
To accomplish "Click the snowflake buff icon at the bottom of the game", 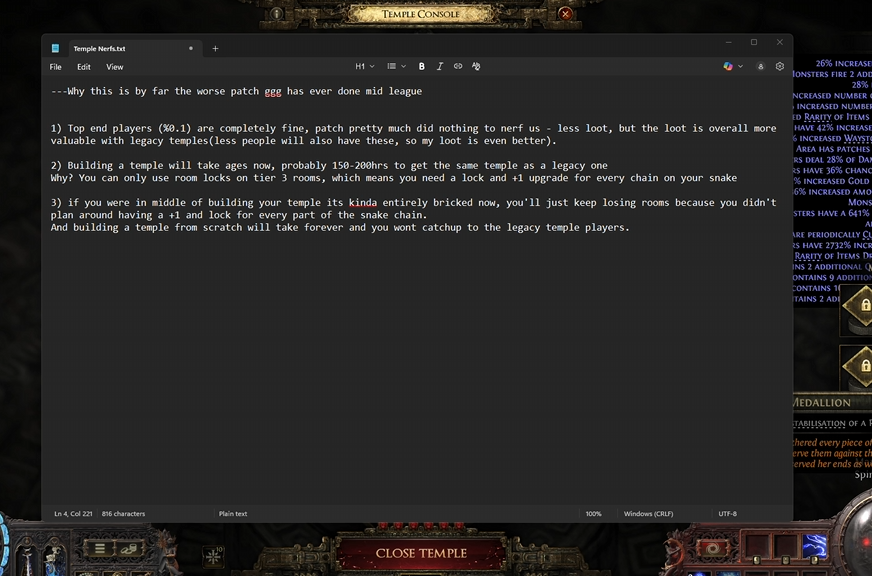I will [214, 555].
